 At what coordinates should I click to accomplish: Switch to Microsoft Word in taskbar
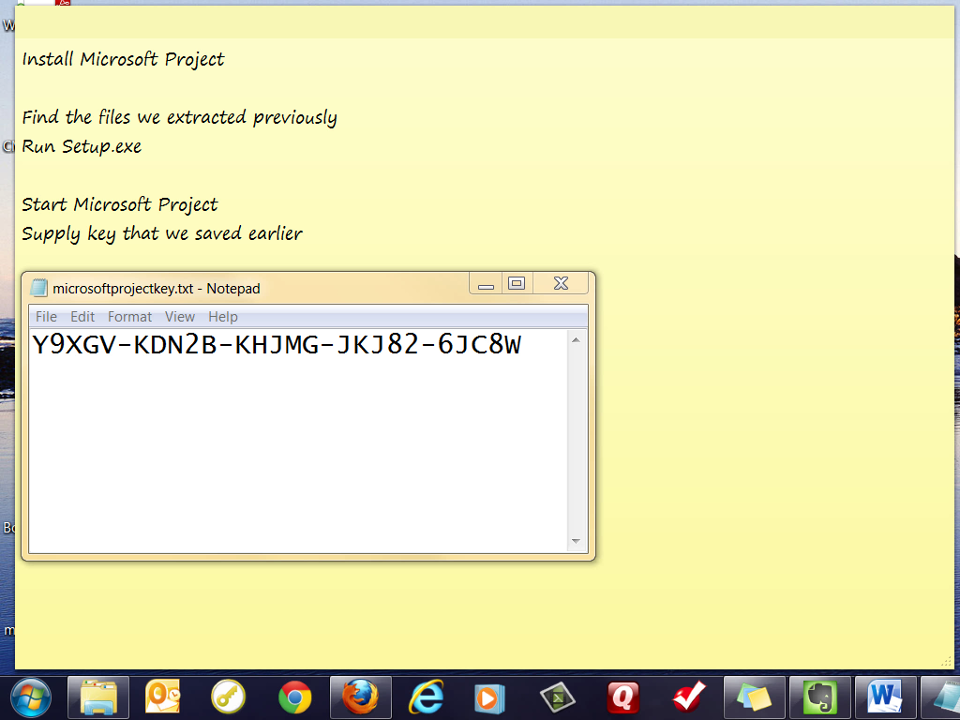point(886,696)
